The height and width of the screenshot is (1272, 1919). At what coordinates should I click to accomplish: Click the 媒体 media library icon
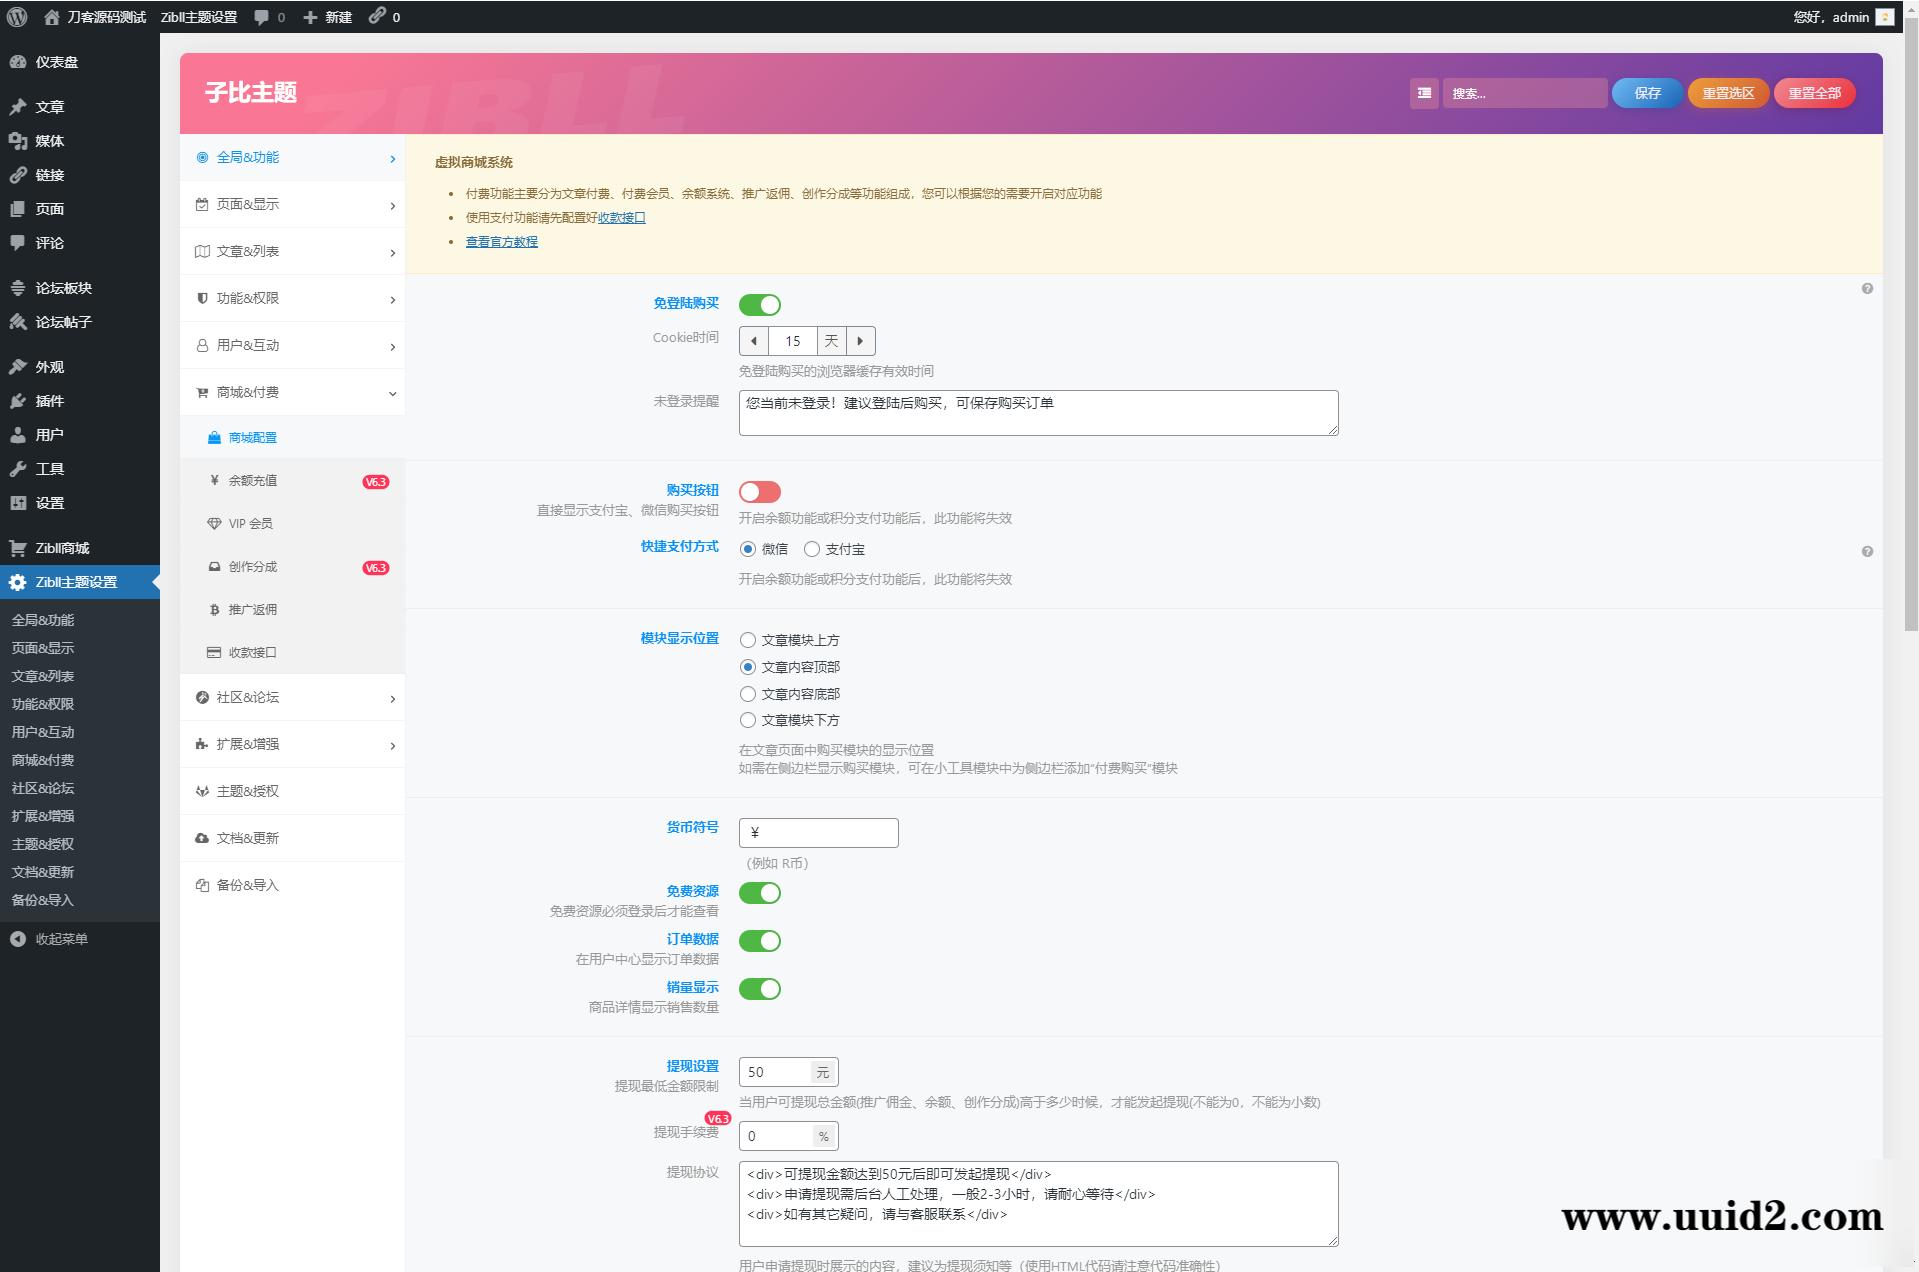click(19, 141)
